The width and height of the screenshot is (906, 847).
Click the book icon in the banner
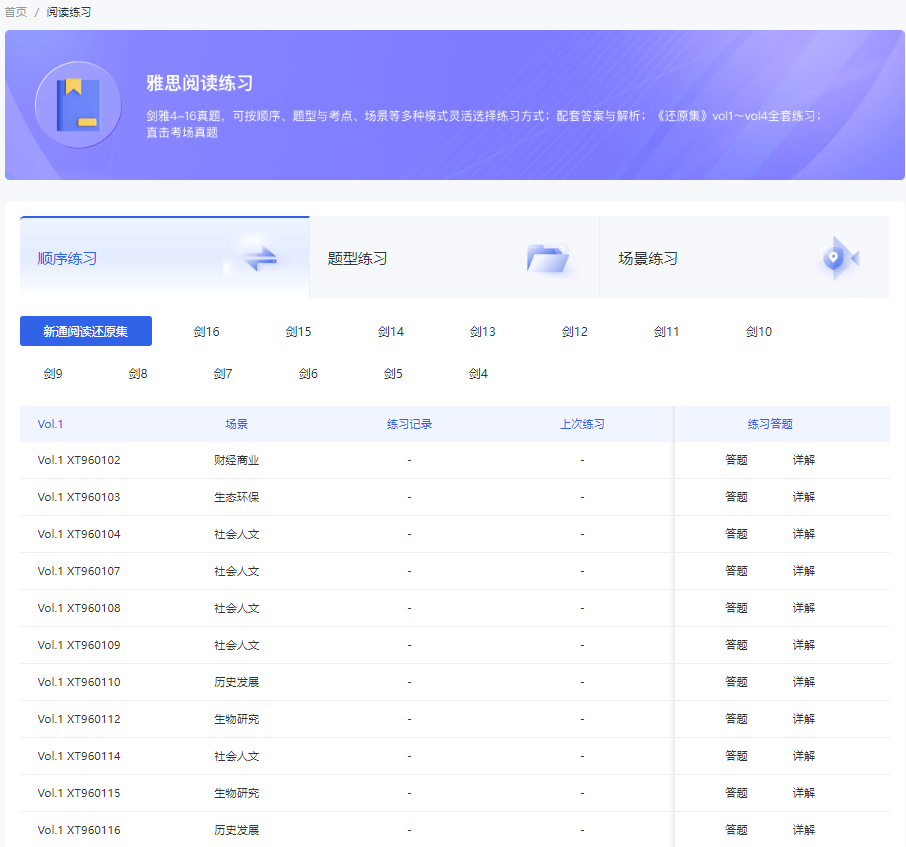79,105
